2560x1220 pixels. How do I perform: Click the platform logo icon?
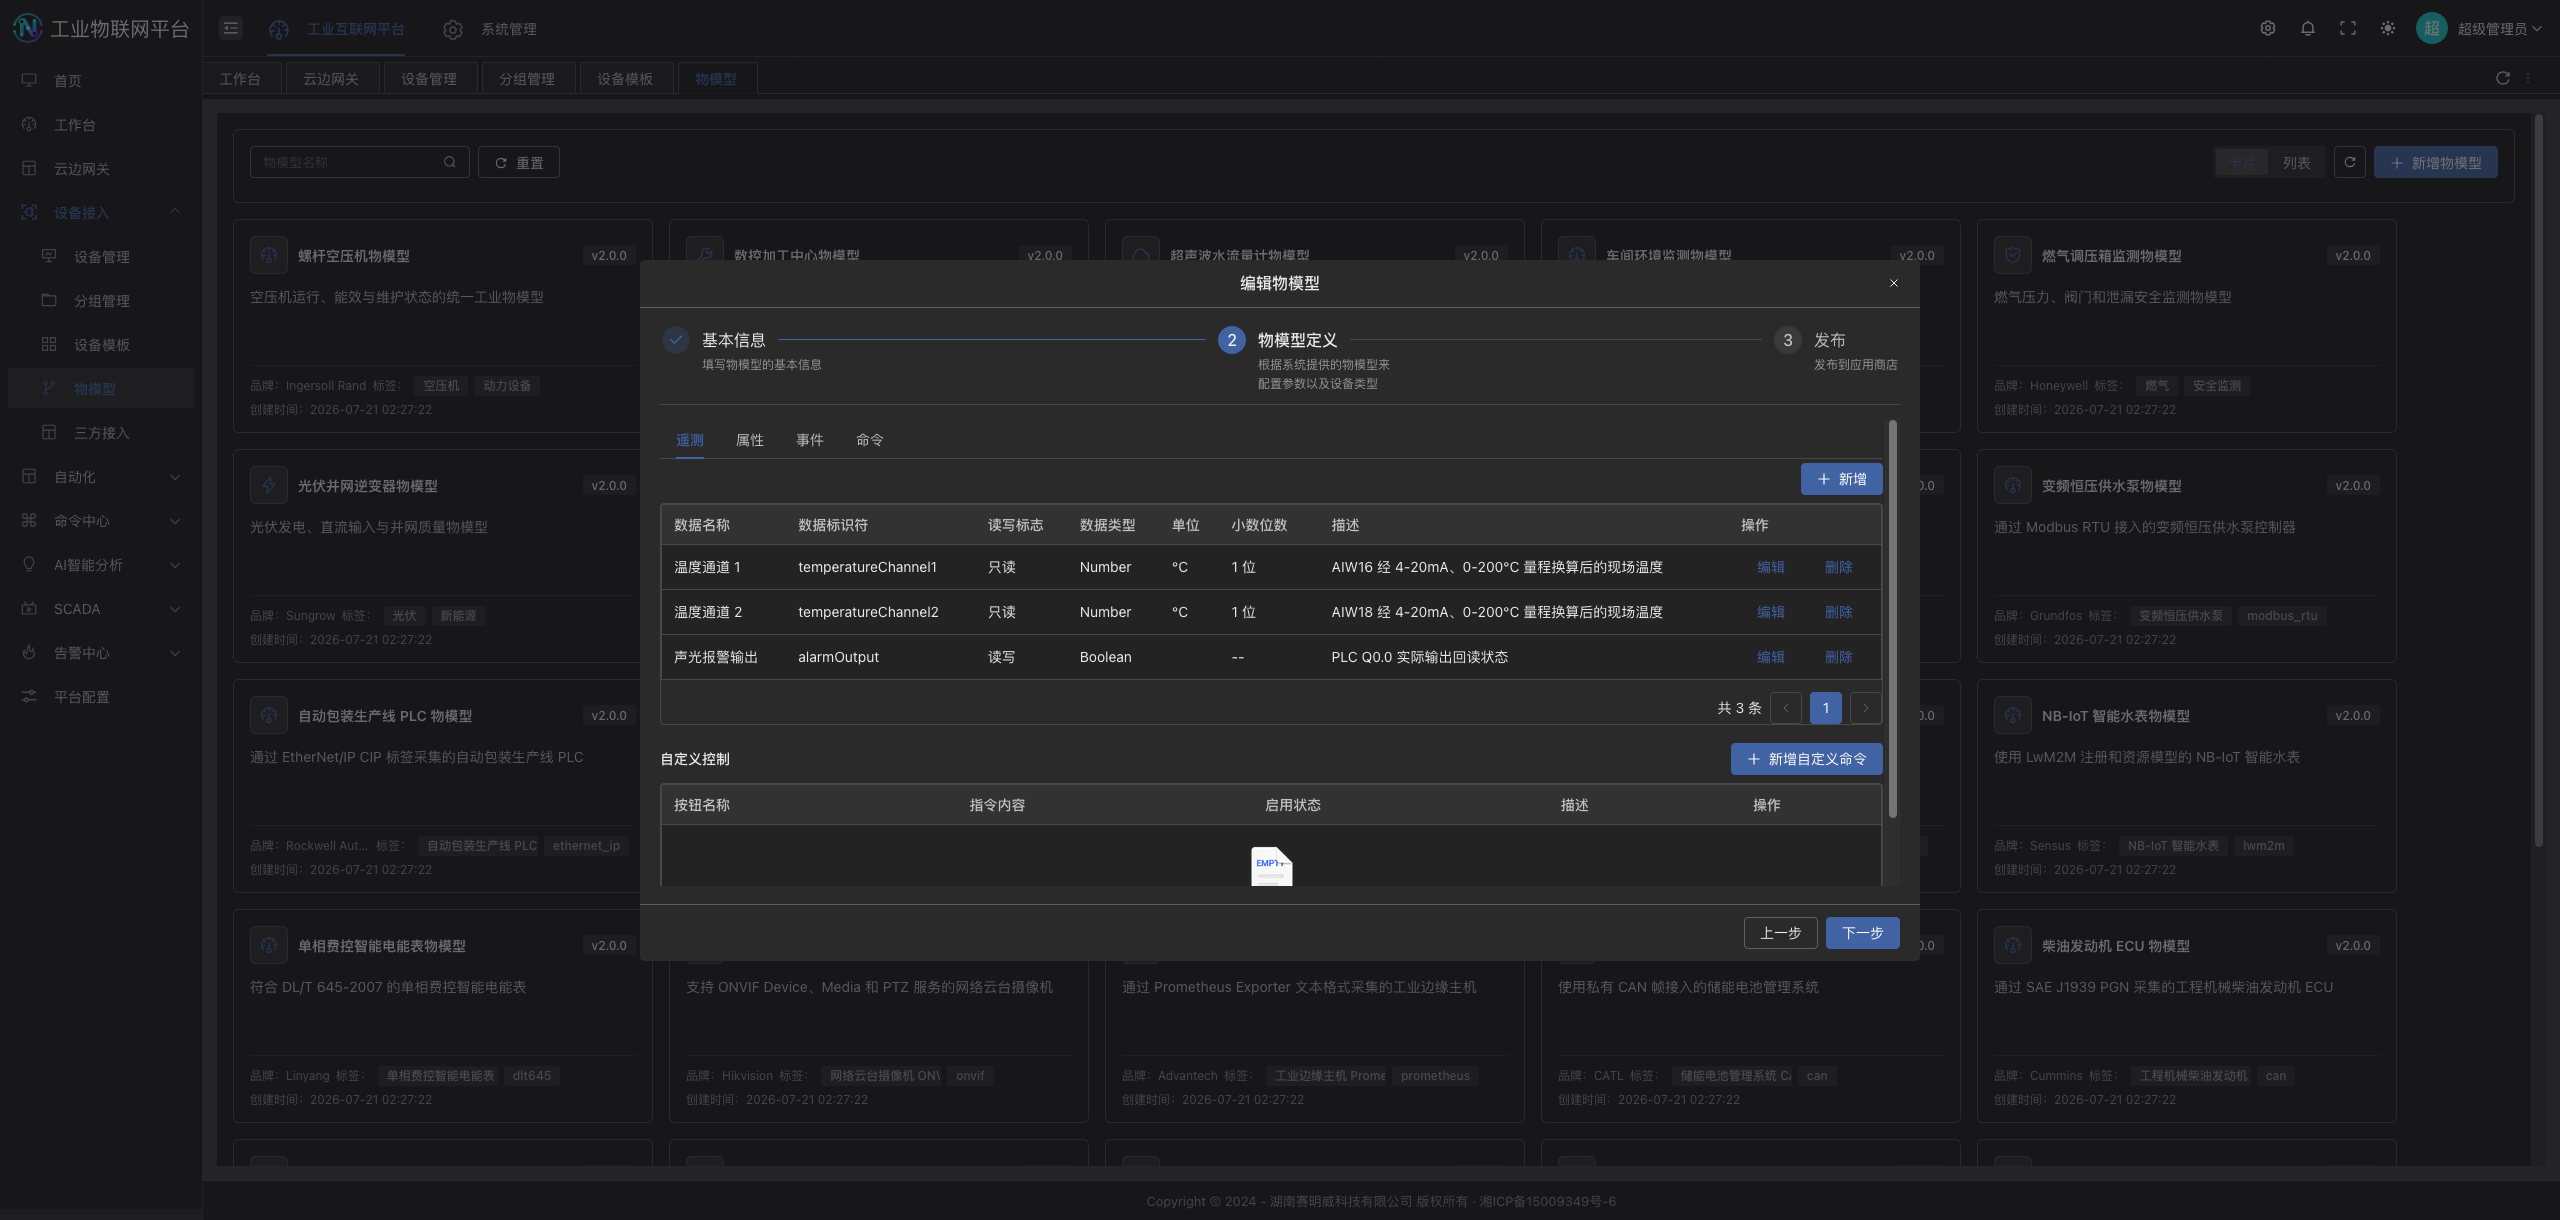pyautogui.click(x=27, y=28)
